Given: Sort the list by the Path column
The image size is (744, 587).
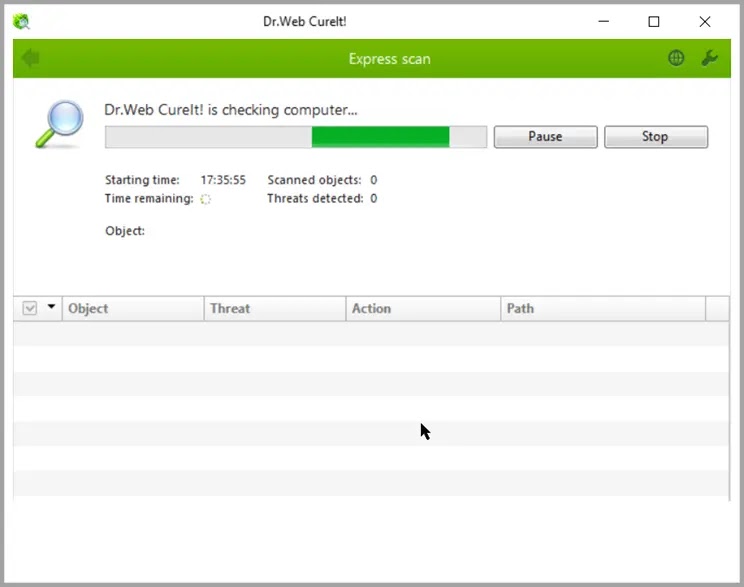Looking at the screenshot, I should tap(603, 308).
